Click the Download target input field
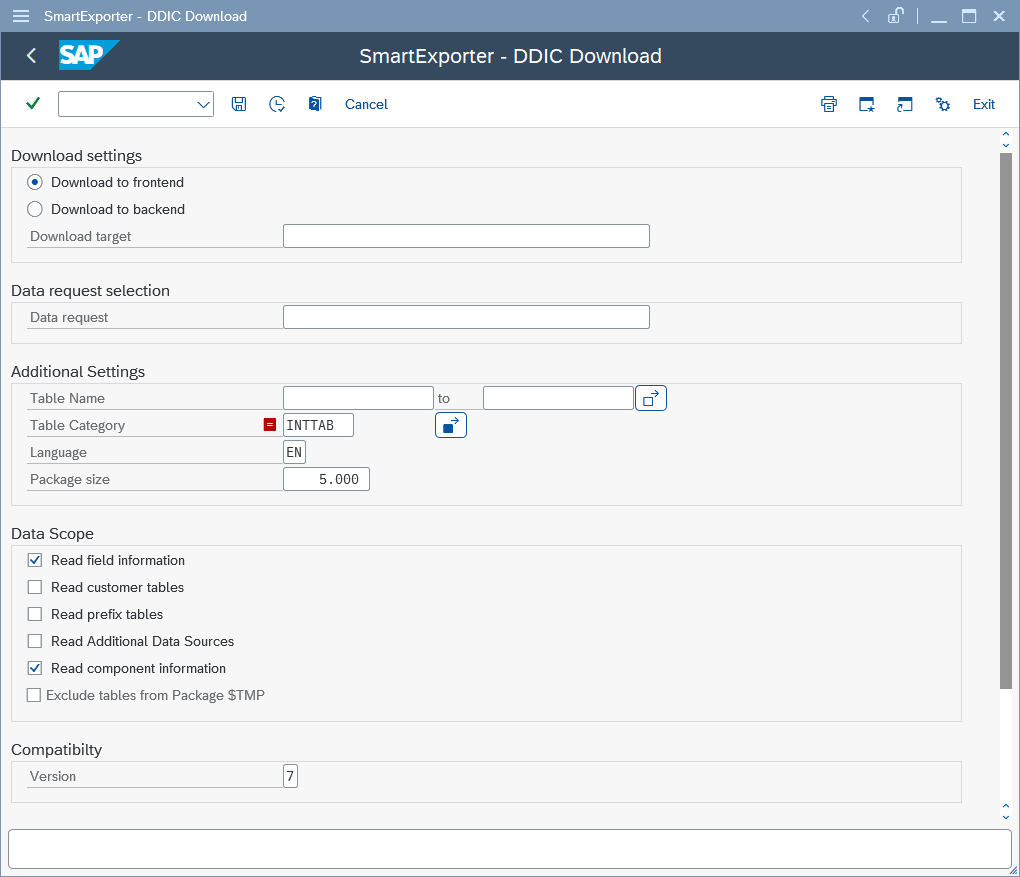 pyautogui.click(x=466, y=236)
